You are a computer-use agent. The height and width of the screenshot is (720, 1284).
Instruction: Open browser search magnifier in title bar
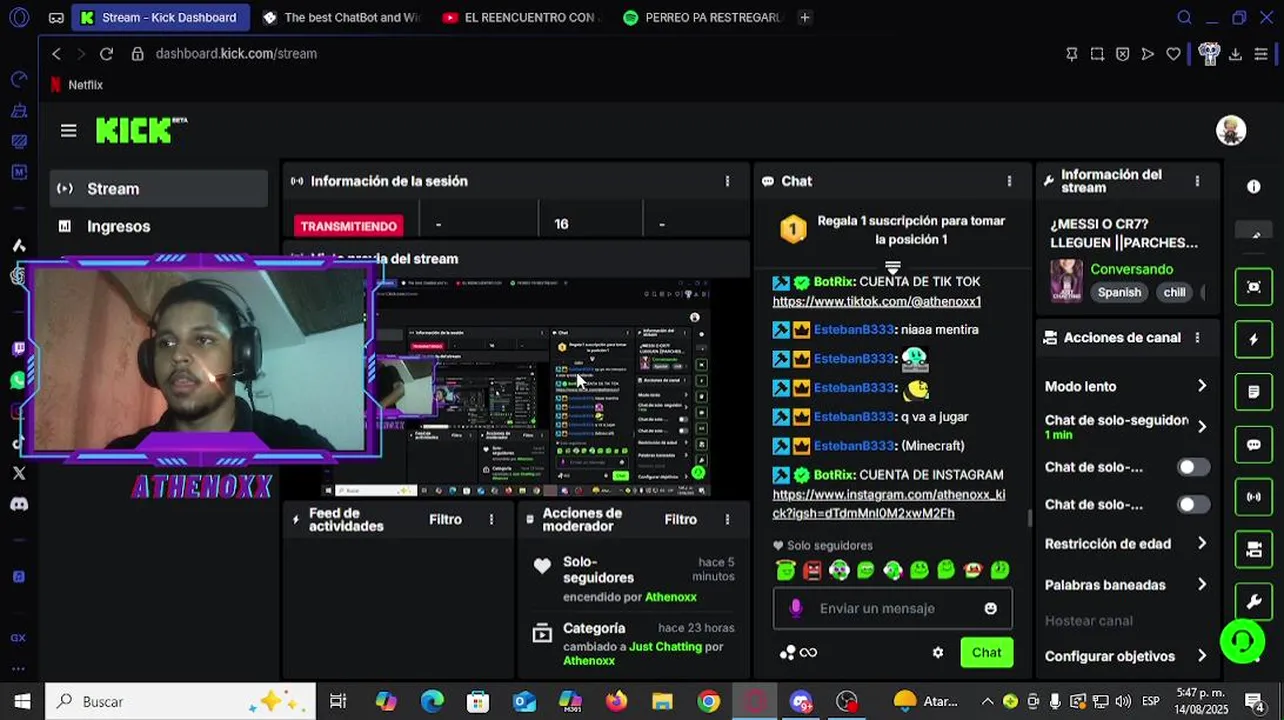1184,17
